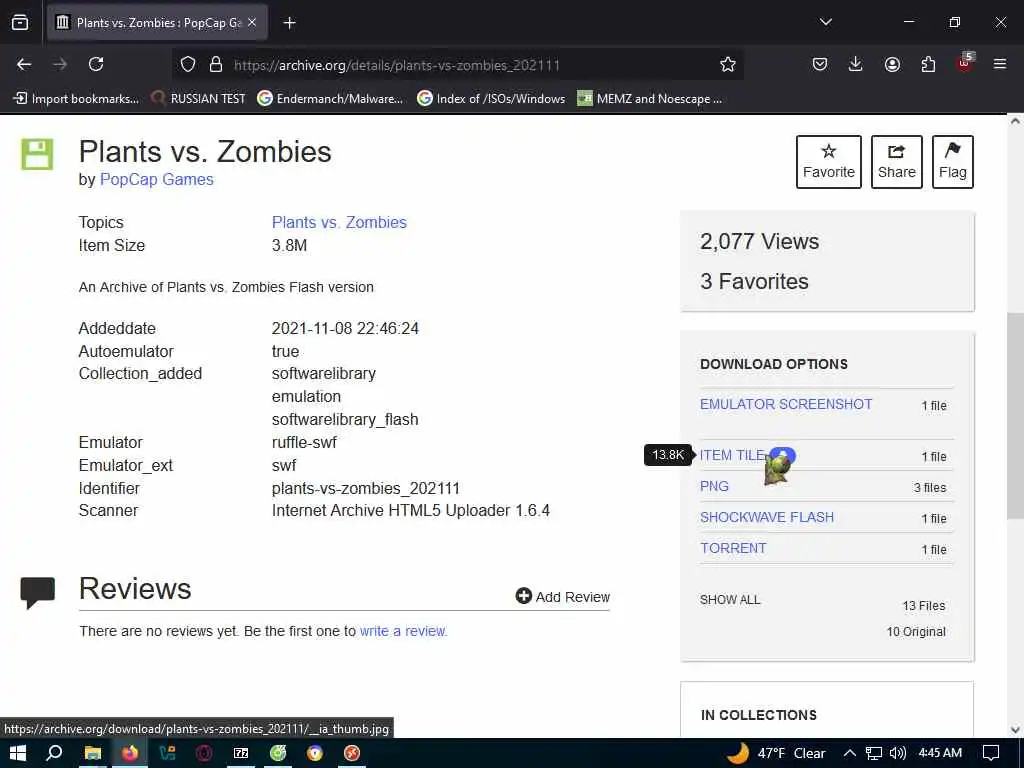Select the ruffle-swf emulator value
The width and height of the screenshot is (1024, 768).
(x=304, y=443)
